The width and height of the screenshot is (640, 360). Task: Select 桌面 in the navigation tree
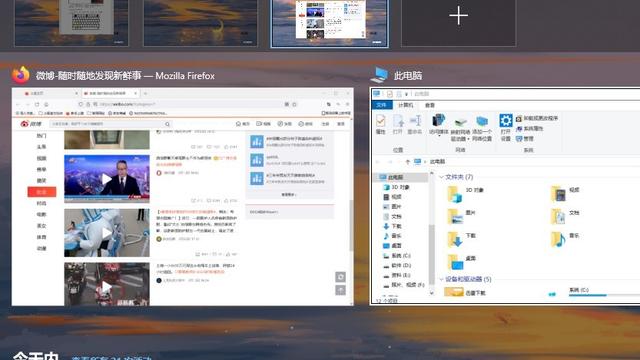(x=393, y=246)
